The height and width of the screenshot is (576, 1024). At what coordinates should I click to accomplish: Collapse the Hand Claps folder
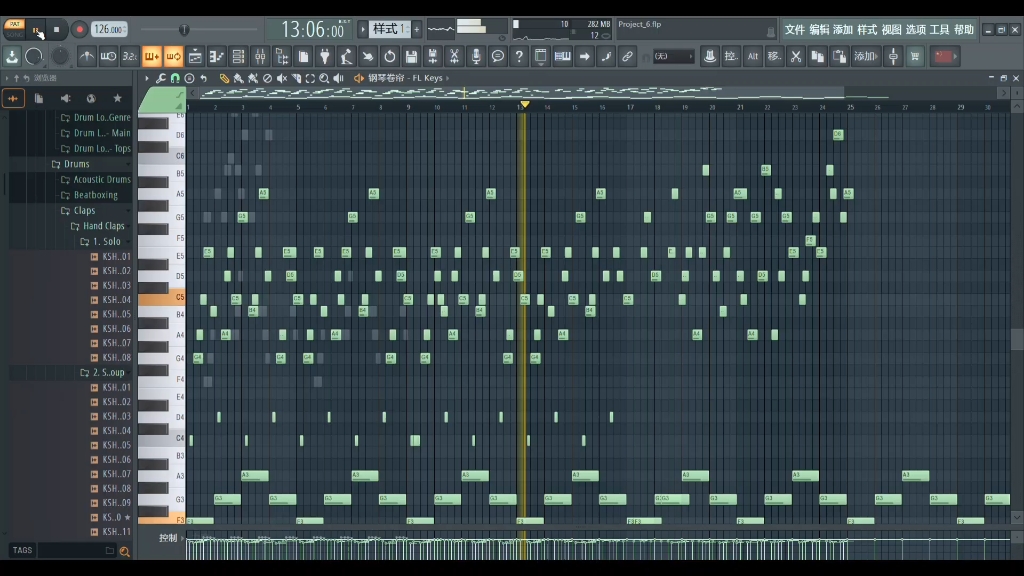pos(103,226)
